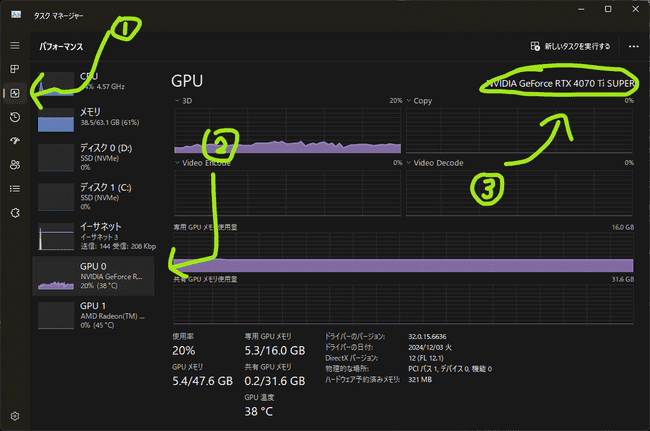Select the Performance page icon
Image resolution: width=650 pixels, height=431 pixels.
click(15, 93)
